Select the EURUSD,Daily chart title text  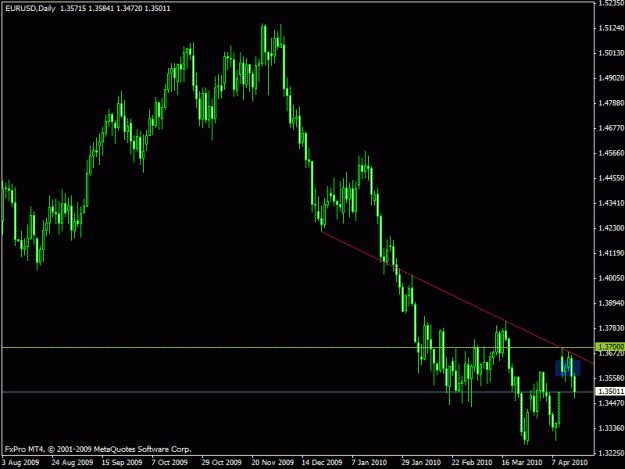[x=30, y=8]
